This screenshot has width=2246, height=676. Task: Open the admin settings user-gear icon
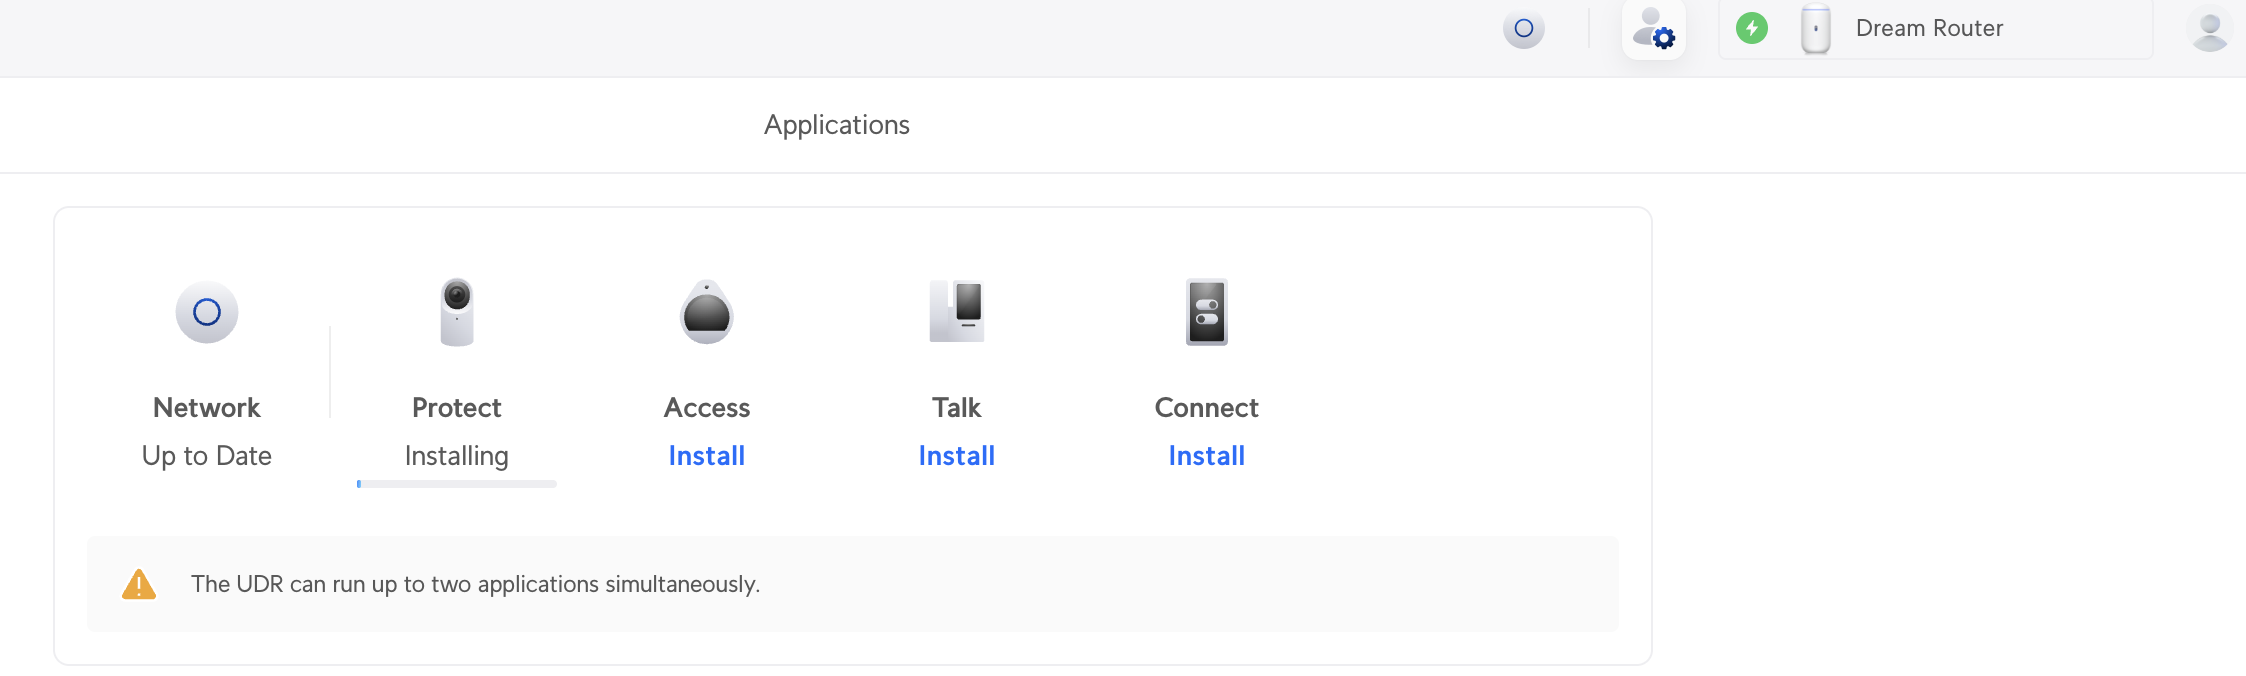1653,28
